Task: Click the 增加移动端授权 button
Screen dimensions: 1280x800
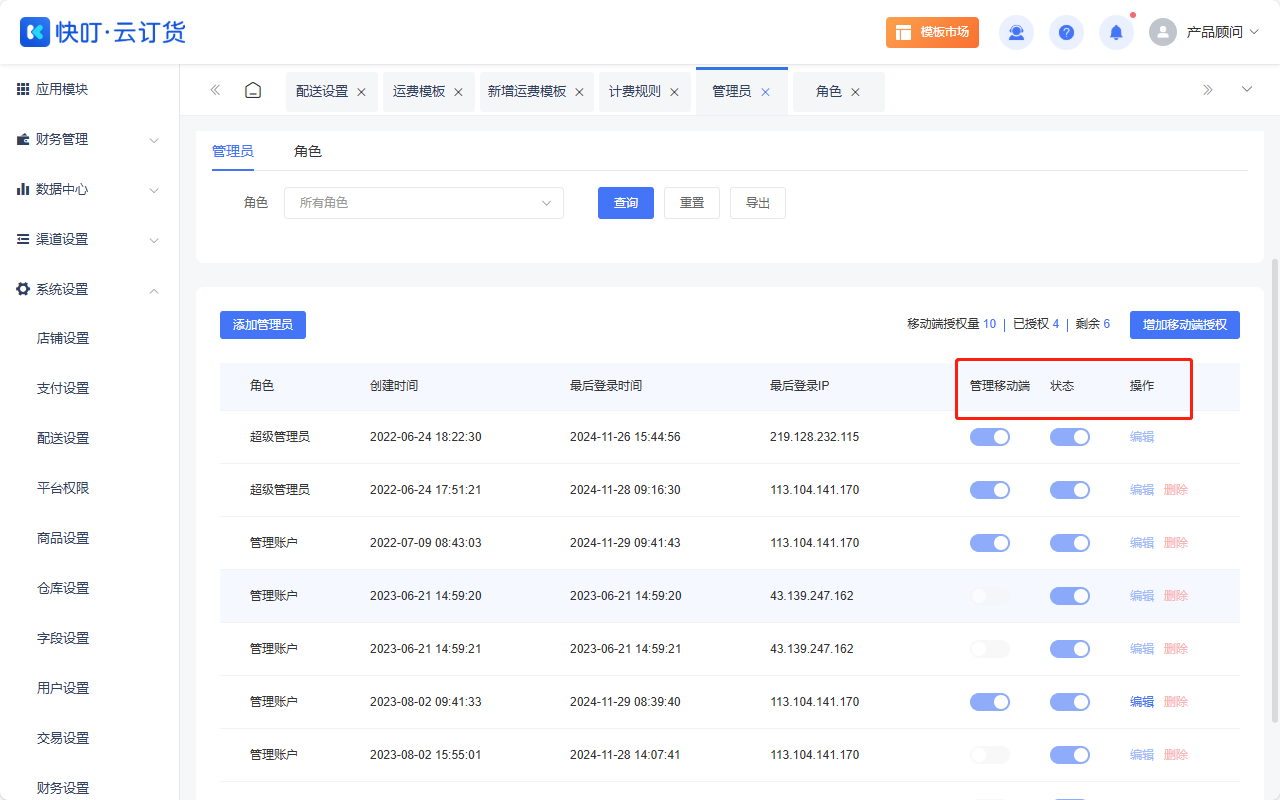Action: [1184, 325]
